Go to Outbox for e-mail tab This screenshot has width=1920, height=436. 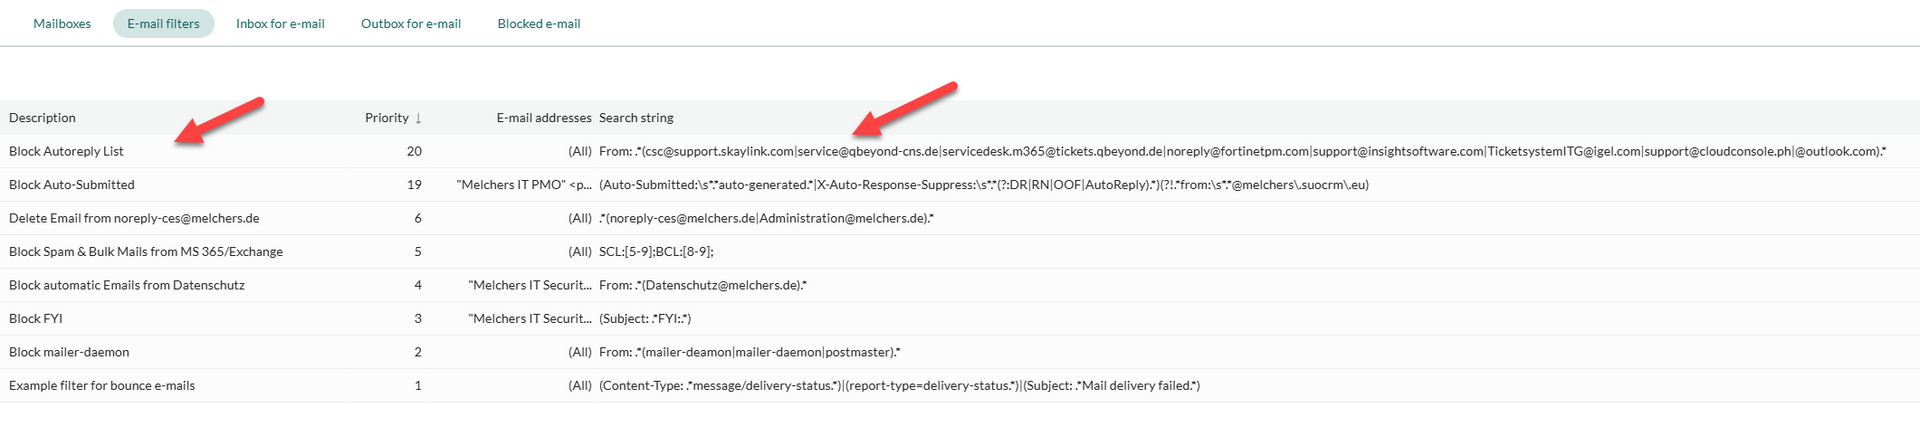coord(410,24)
